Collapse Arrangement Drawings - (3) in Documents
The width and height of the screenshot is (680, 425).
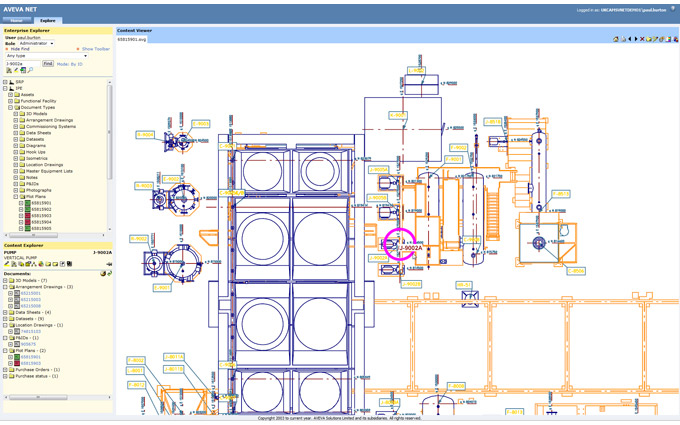pos(5,287)
